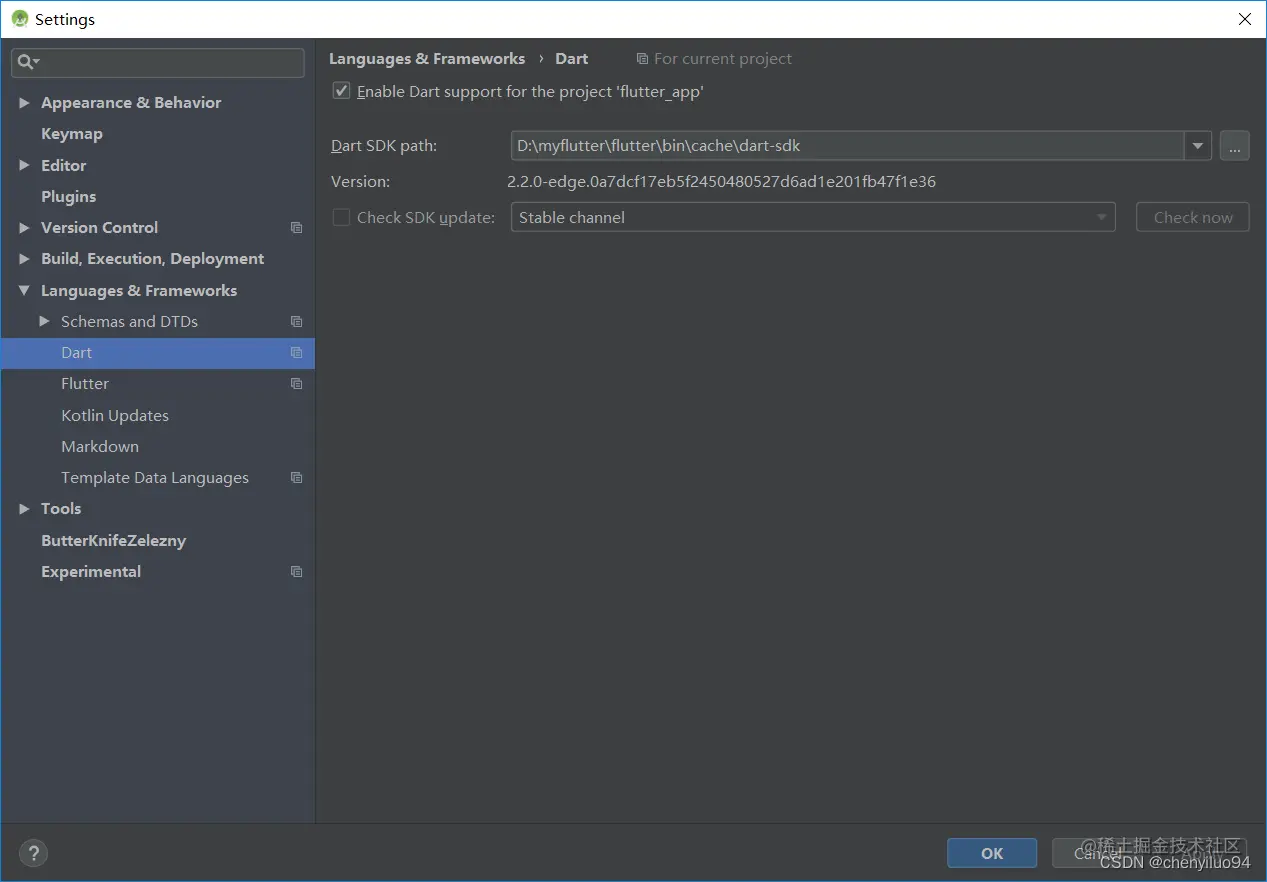Click the Dart breadcrumb label
Screen dimensions: 1267x882
point(572,59)
